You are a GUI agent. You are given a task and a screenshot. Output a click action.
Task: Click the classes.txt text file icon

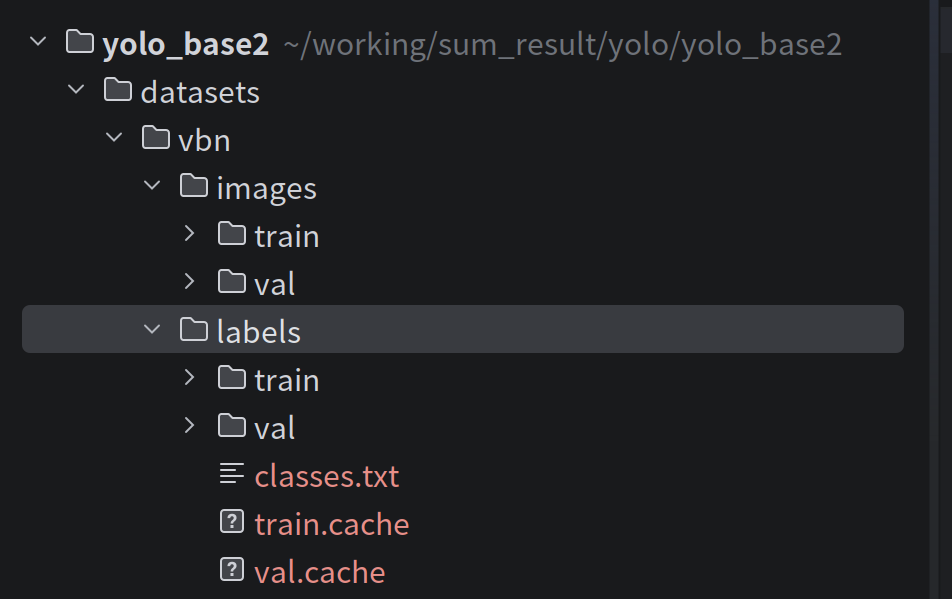[232, 474]
